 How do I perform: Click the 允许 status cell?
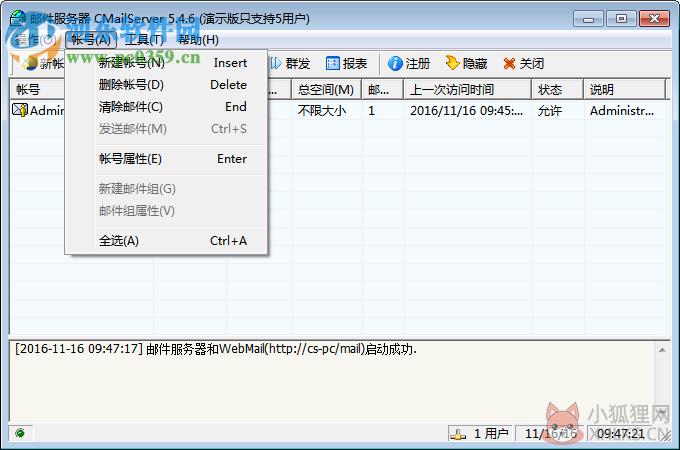click(x=549, y=111)
